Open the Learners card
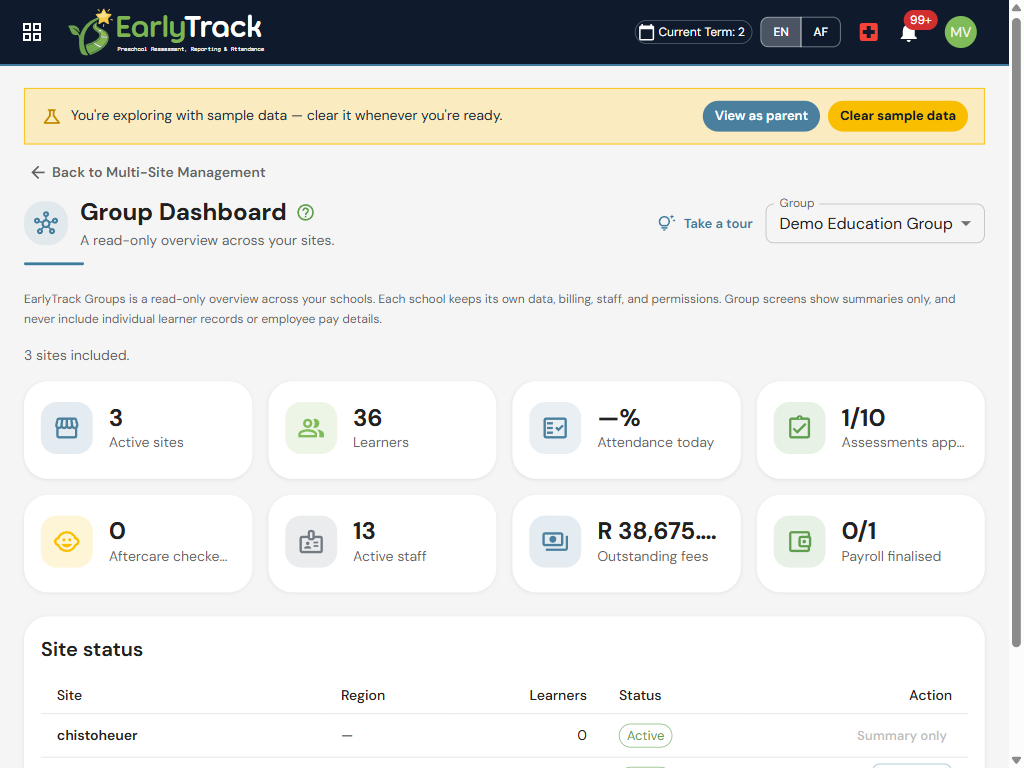This screenshot has width=1024, height=768. click(382, 430)
